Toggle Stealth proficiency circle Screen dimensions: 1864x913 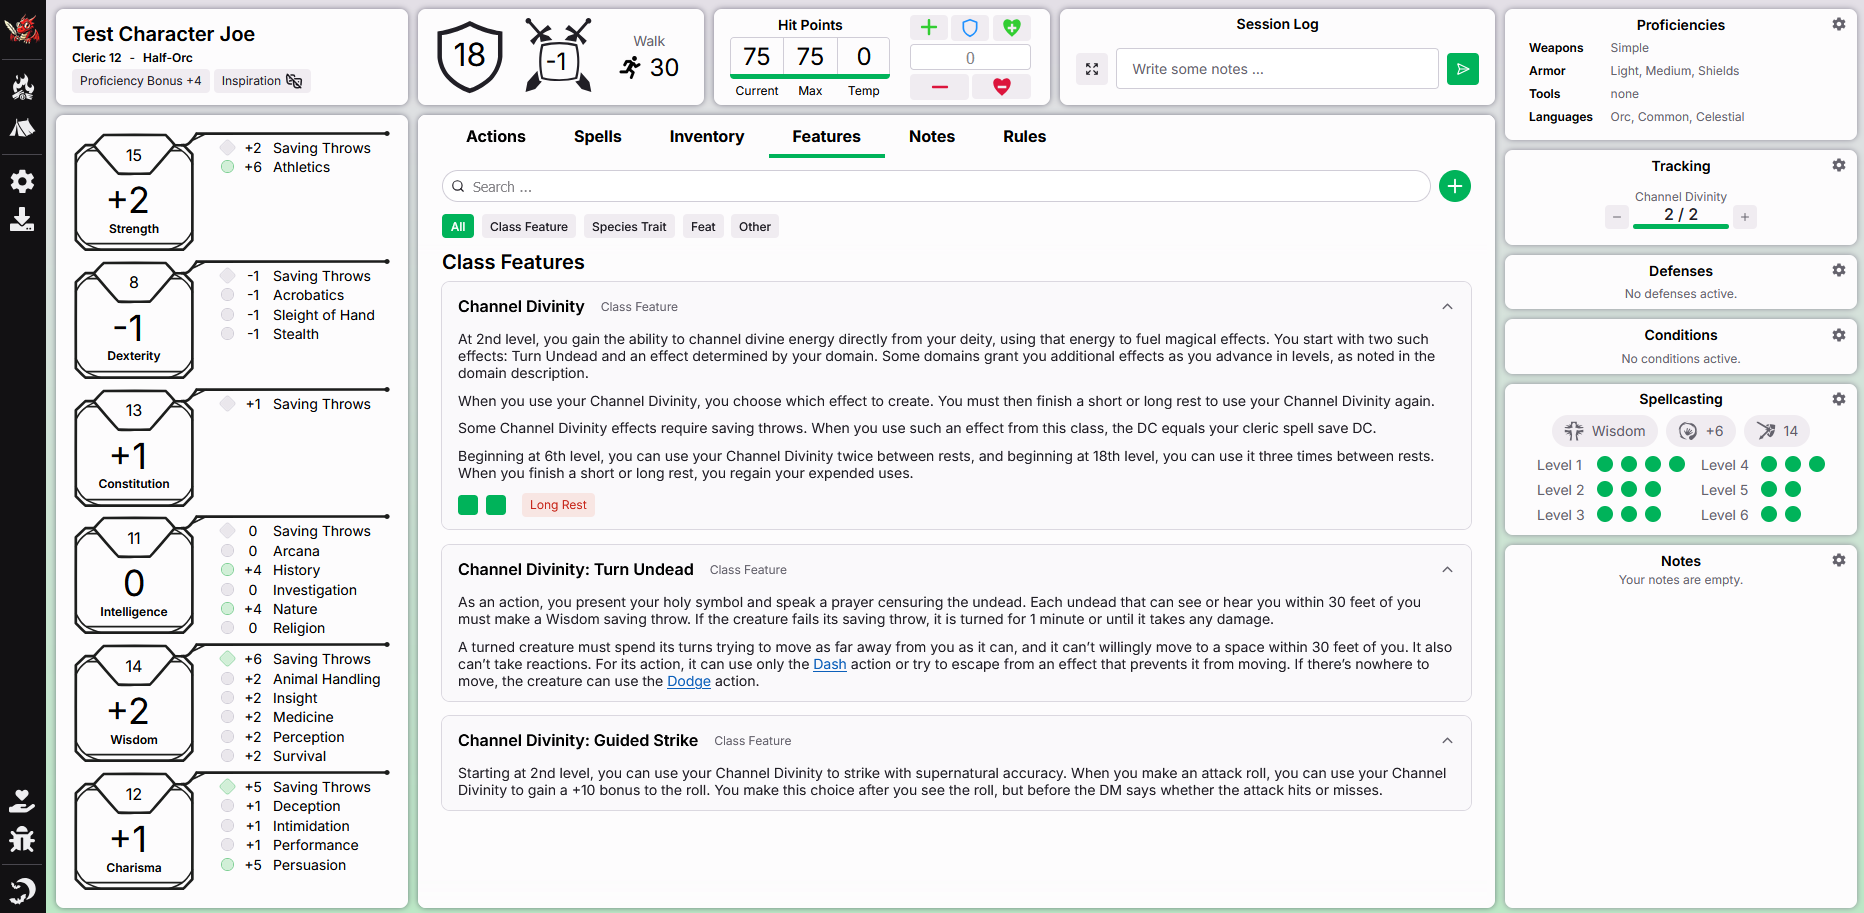pos(228,334)
